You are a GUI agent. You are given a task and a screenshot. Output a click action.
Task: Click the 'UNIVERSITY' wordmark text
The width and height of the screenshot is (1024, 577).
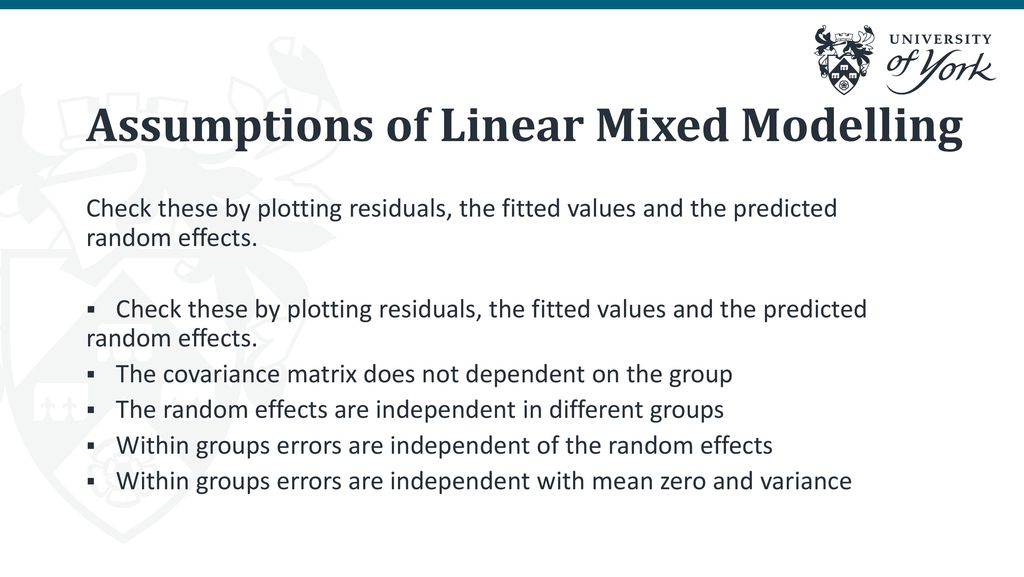[940, 39]
